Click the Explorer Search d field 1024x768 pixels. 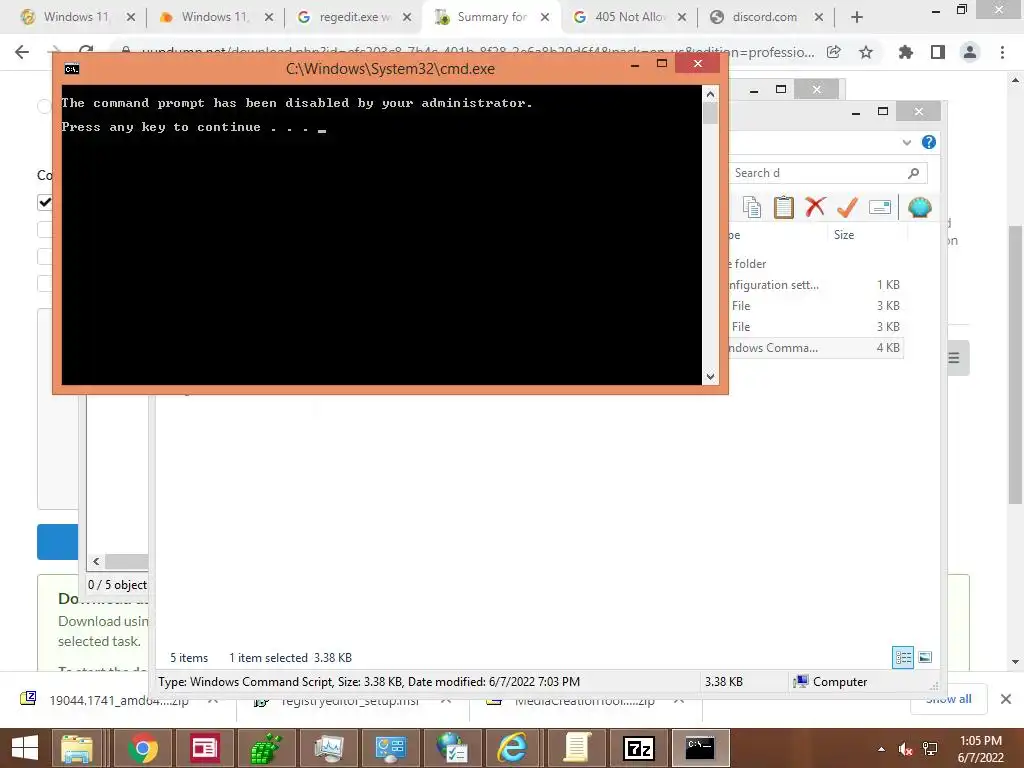818,173
